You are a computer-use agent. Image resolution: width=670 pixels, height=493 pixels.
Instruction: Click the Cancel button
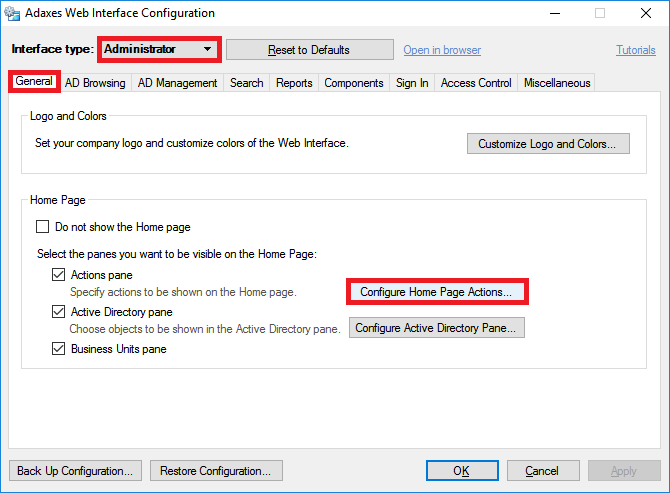pos(543,471)
